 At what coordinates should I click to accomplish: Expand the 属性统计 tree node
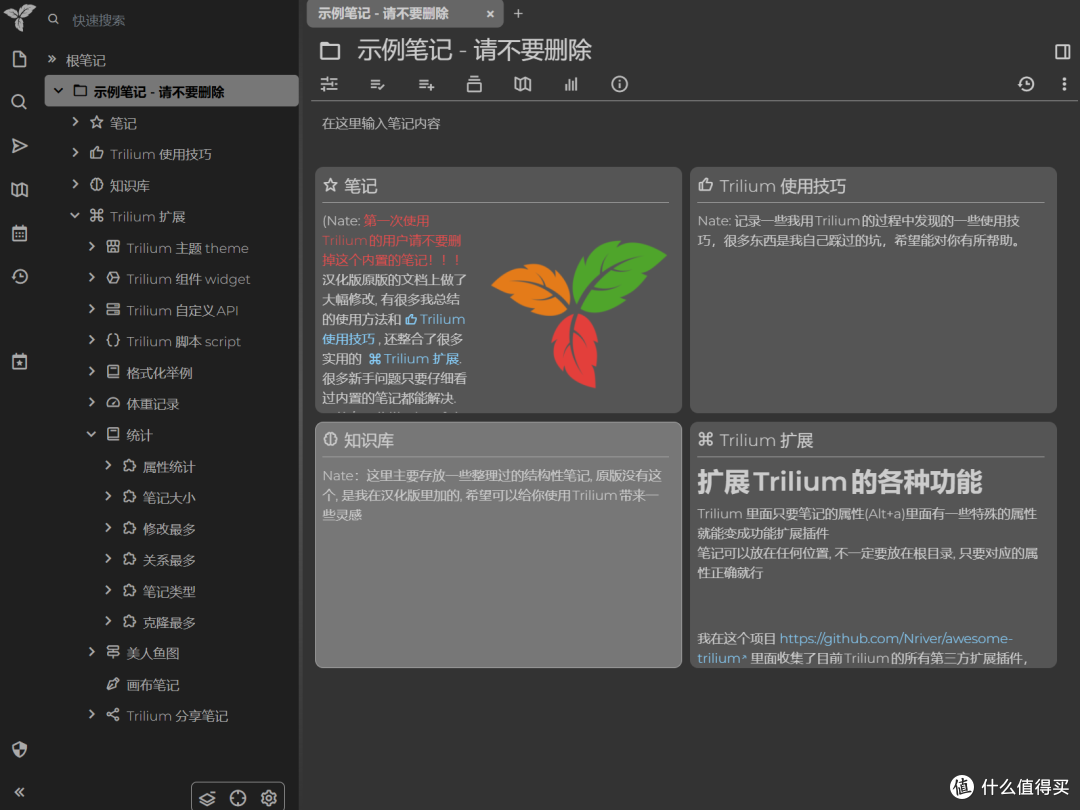pos(108,465)
